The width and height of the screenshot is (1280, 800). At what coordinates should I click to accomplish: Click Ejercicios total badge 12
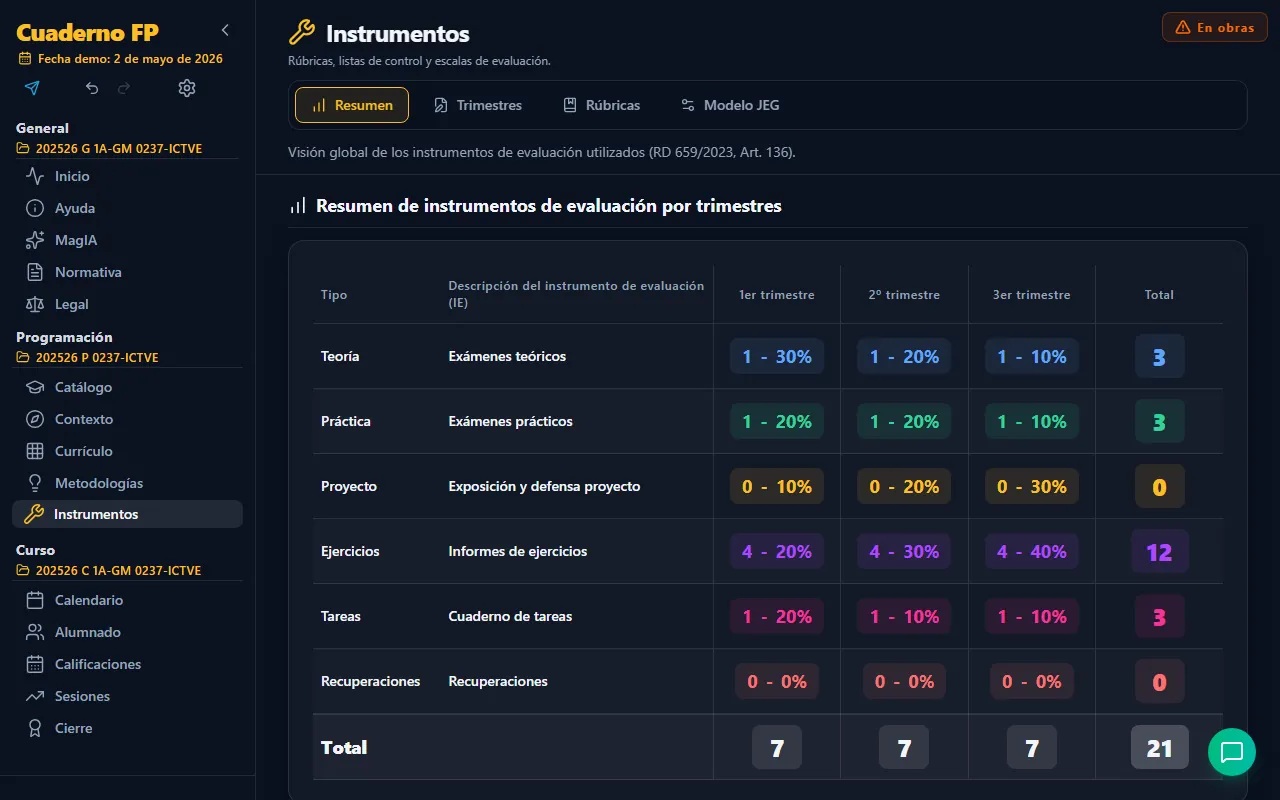coord(1159,551)
